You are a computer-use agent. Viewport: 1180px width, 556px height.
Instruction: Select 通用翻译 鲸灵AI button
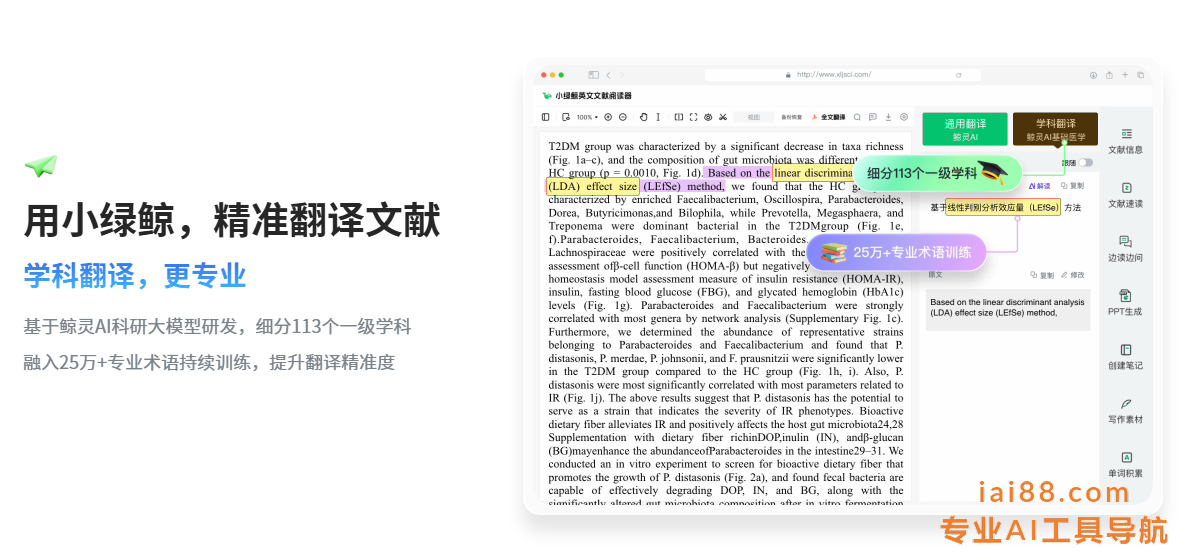(x=964, y=129)
